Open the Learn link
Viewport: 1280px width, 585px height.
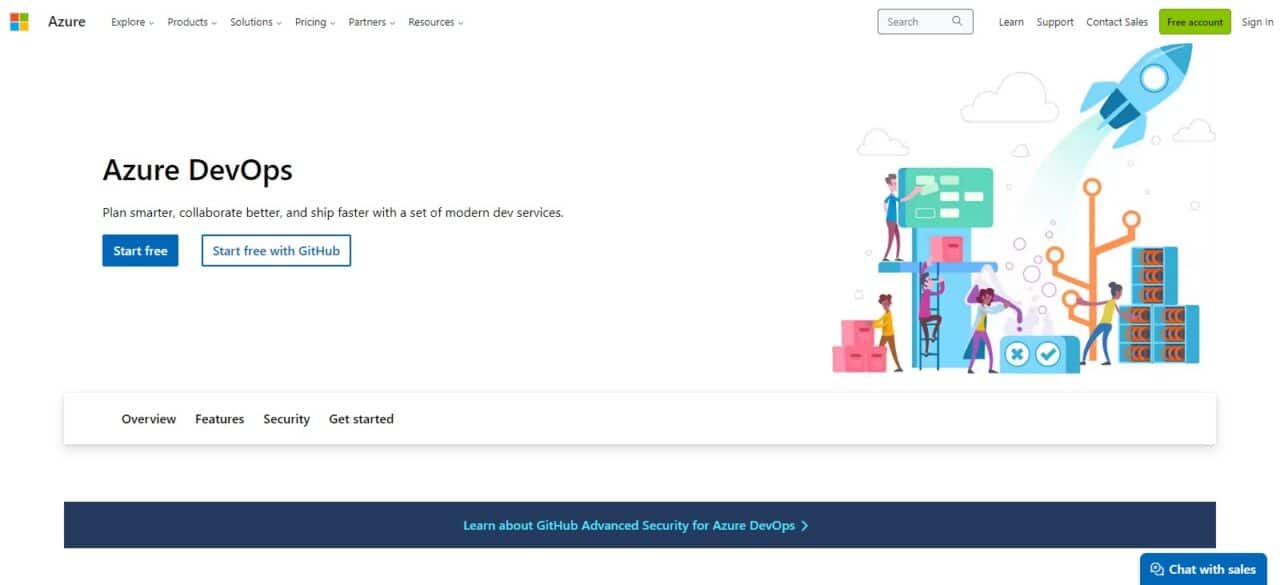point(1011,22)
